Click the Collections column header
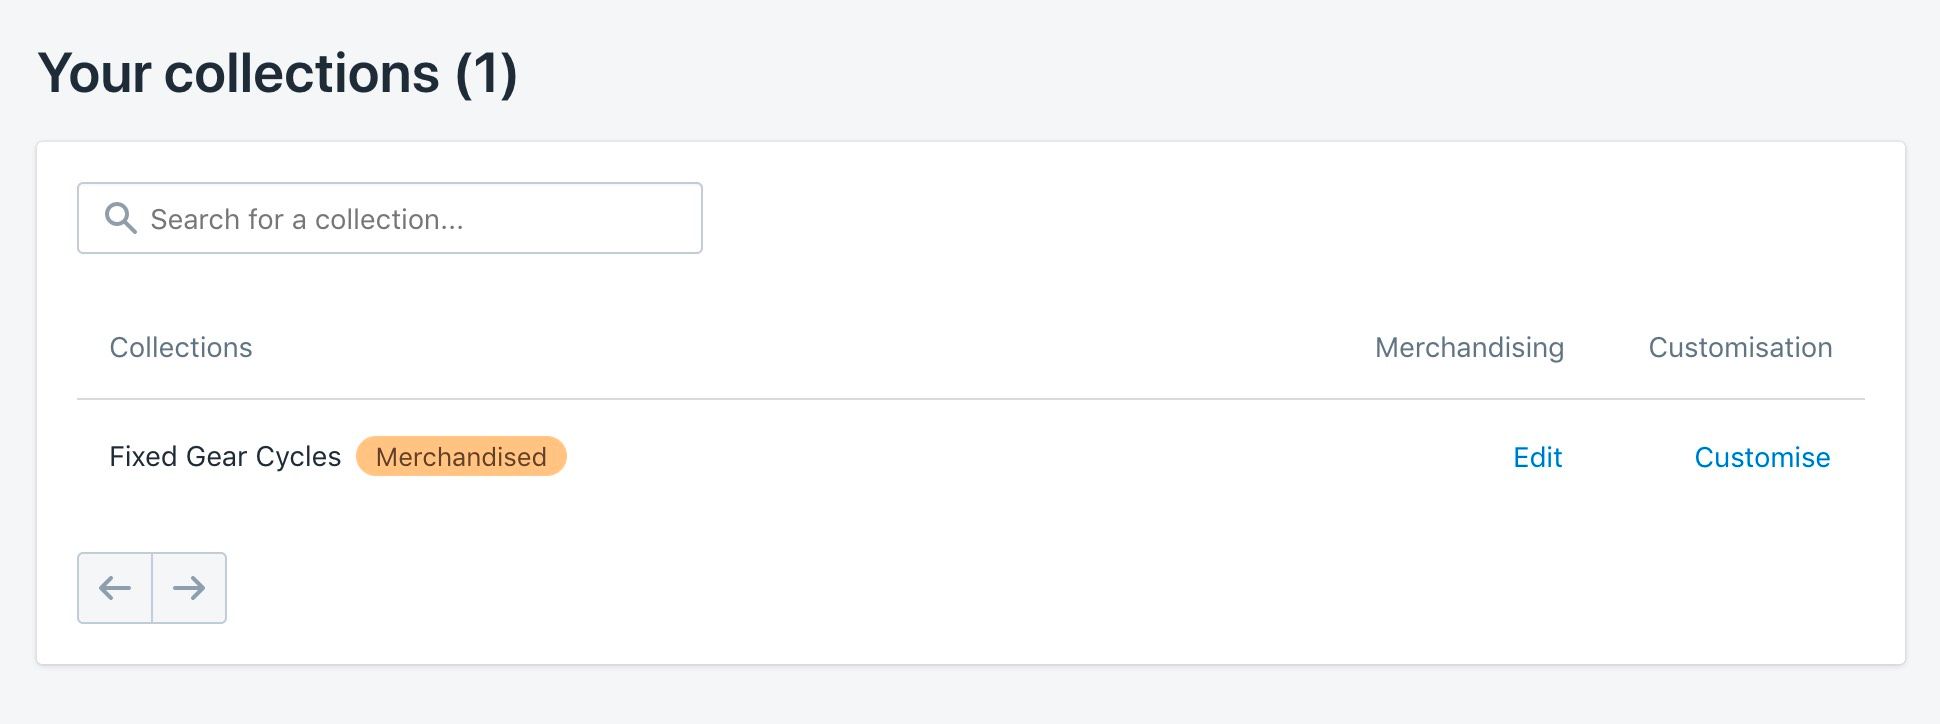This screenshot has width=1940, height=724. tap(181, 347)
